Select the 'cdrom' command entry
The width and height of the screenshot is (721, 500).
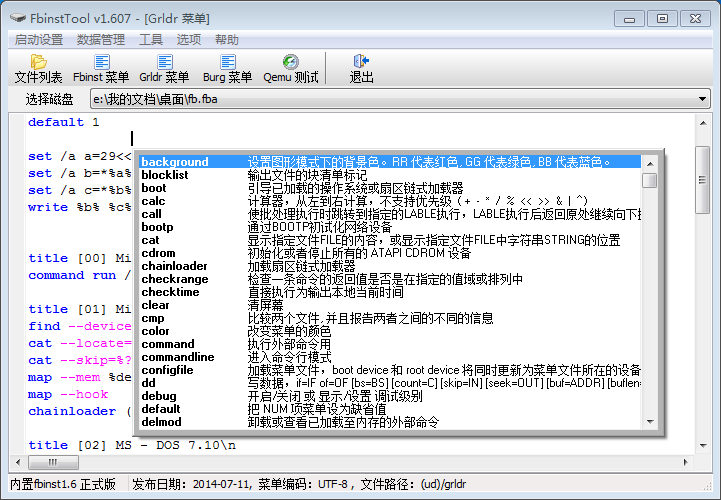coord(390,253)
